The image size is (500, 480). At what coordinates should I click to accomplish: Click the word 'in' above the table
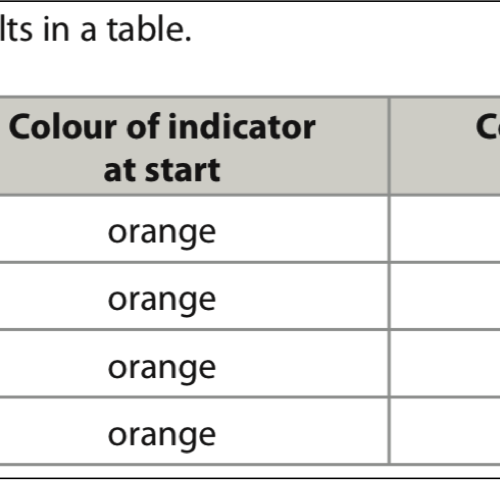56,29
